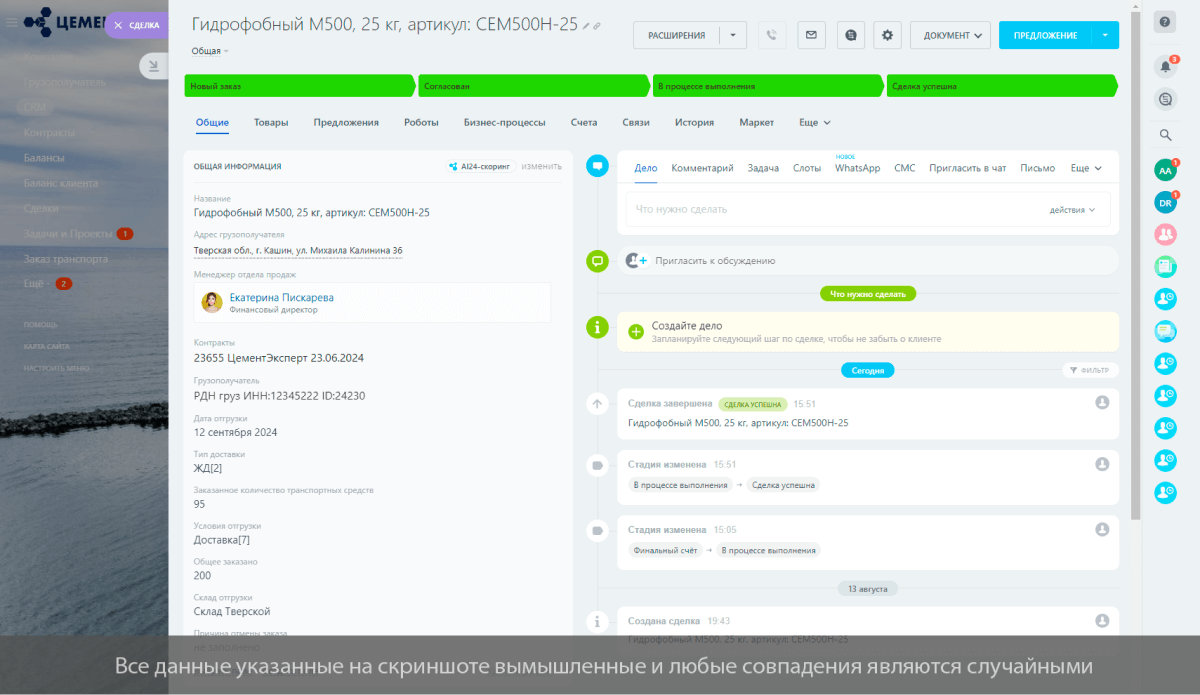
Task: Expand Ещё in the left menu
Action: tap(34, 284)
